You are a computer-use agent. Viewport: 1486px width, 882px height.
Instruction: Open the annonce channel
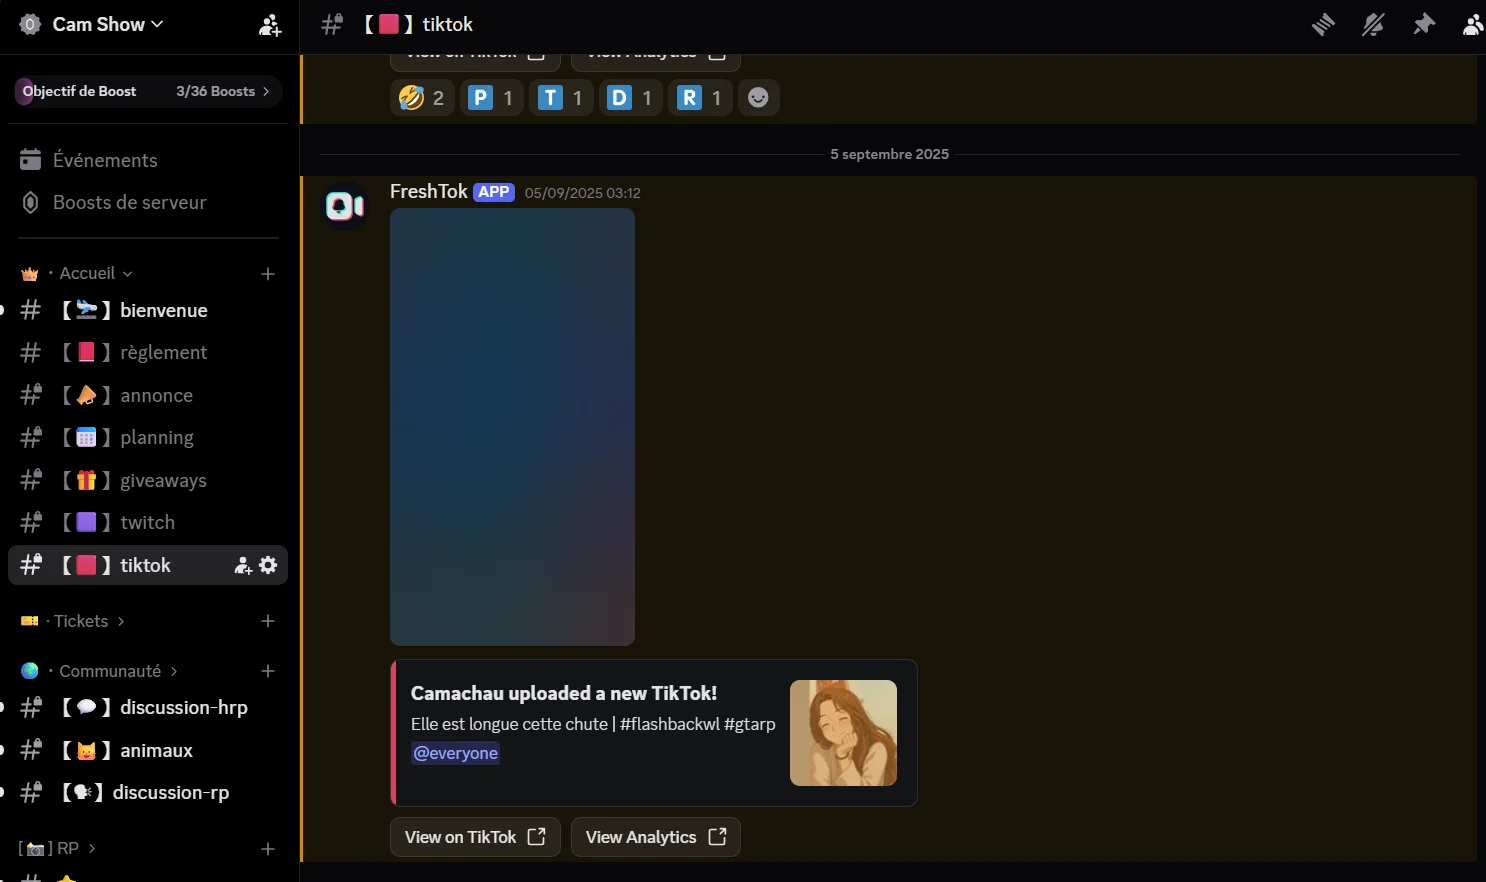pyautogui.click(x=148, y=395)
